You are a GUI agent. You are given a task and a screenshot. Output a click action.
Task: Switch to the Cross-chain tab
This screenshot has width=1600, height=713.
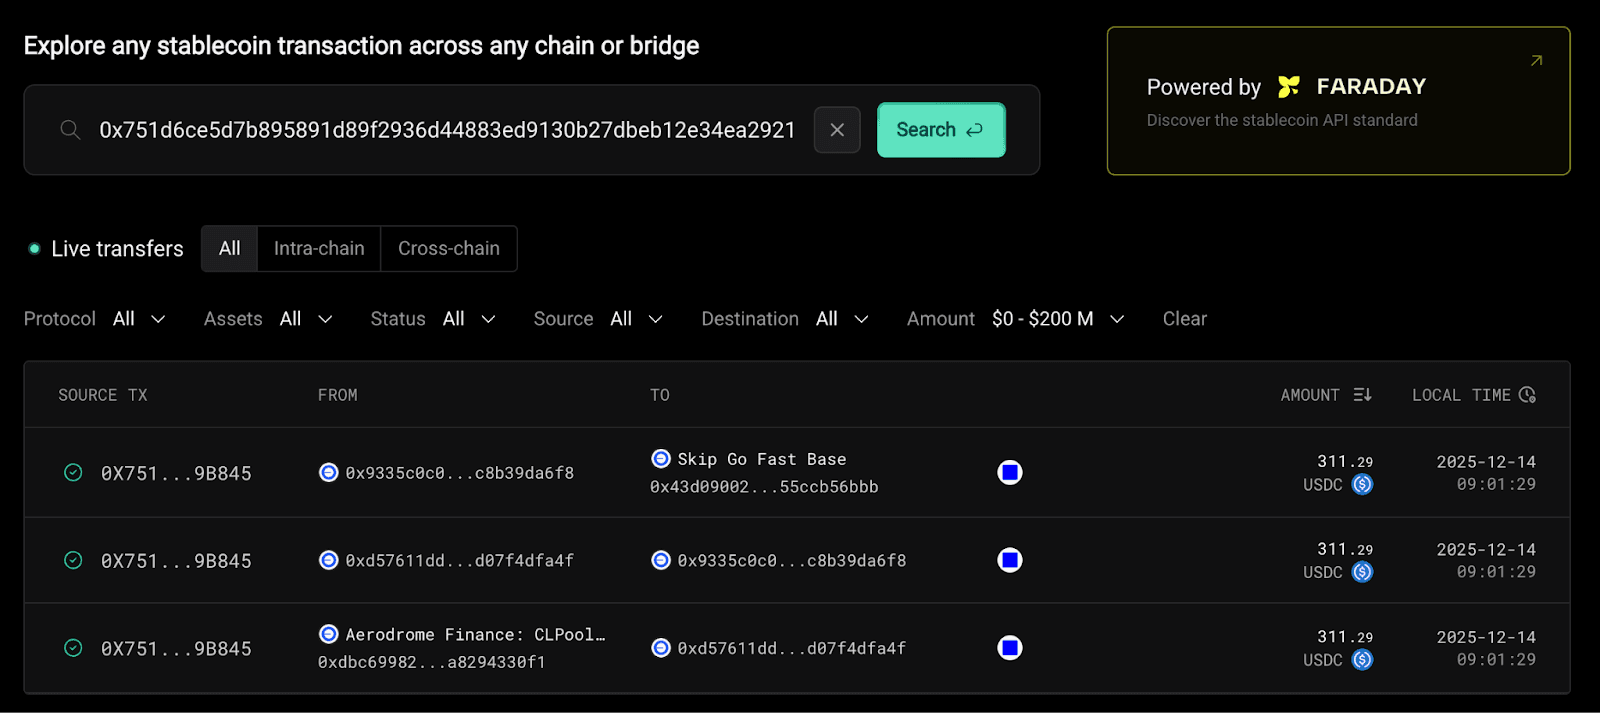tap(448, 248)
